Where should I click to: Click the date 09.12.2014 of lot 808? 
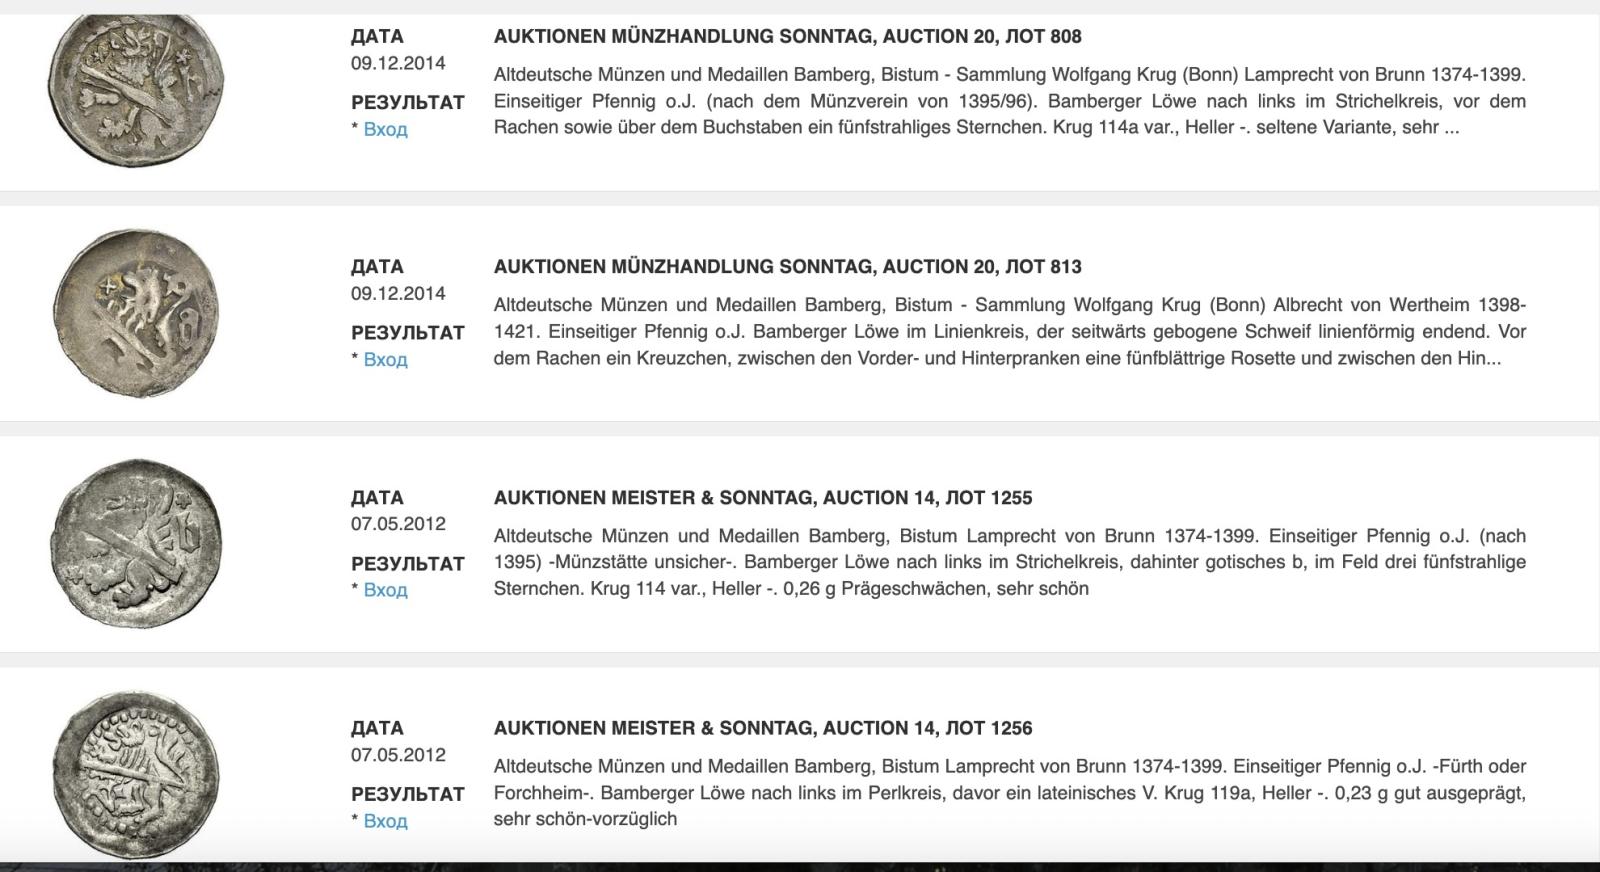(x=398, y=63)
